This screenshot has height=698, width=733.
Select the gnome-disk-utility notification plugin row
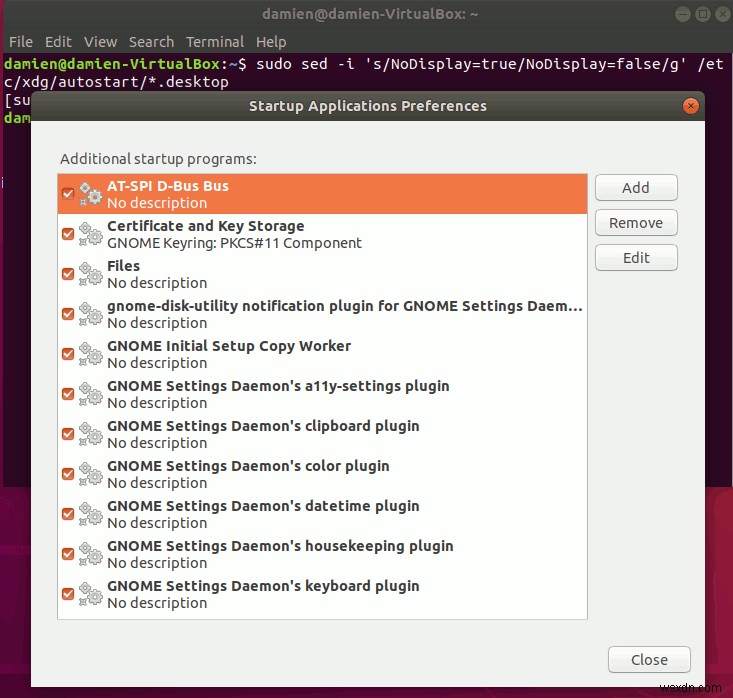323,314
